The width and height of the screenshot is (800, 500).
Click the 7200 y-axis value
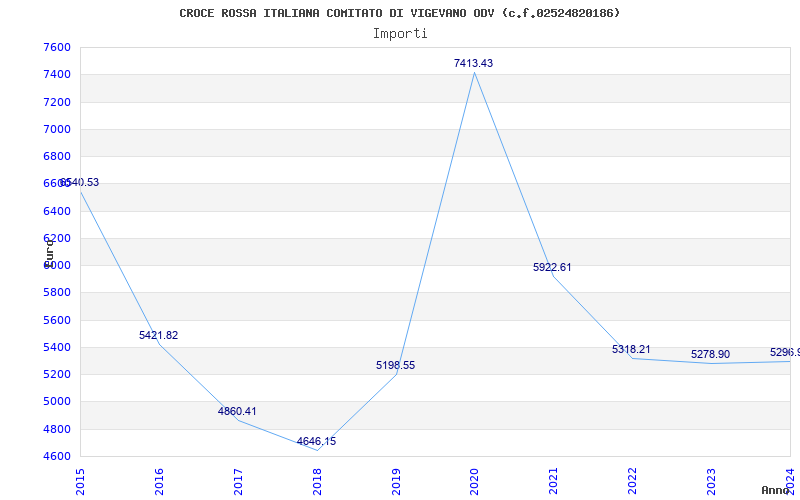pos(57,102)
